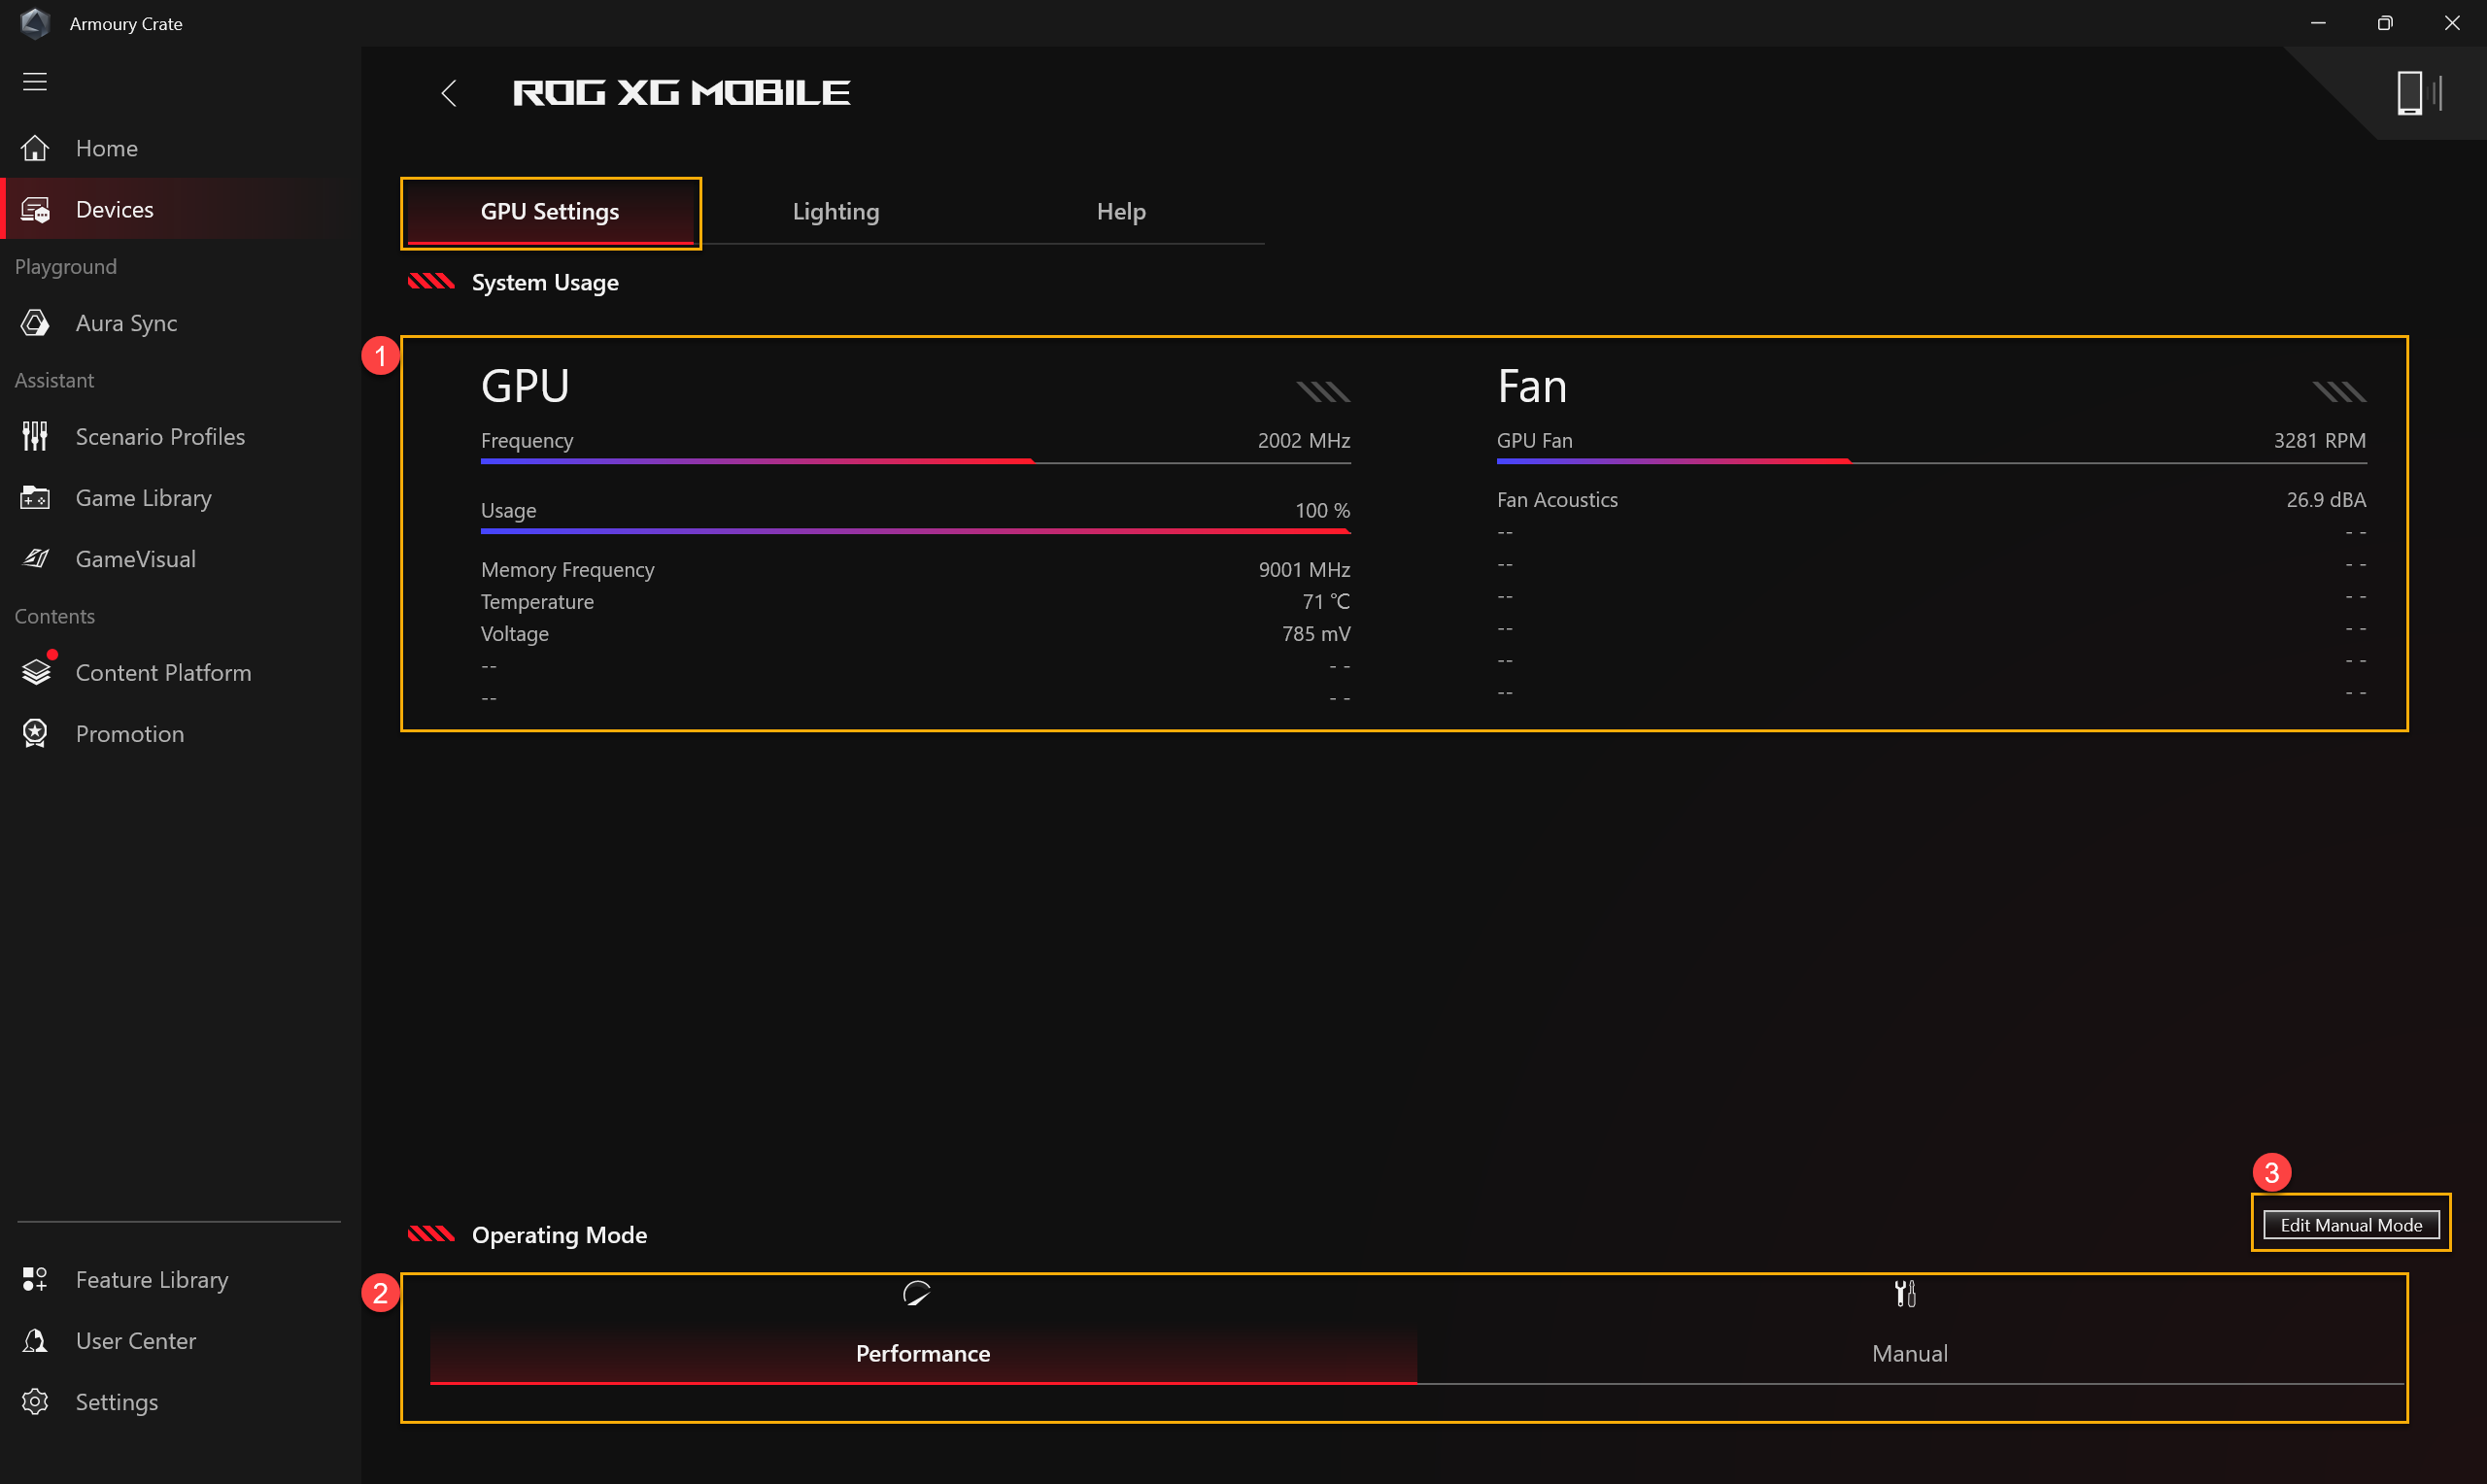2487x1484 pixels.
Task: Select Performance operating mode
Action: tap(923, 1353)
